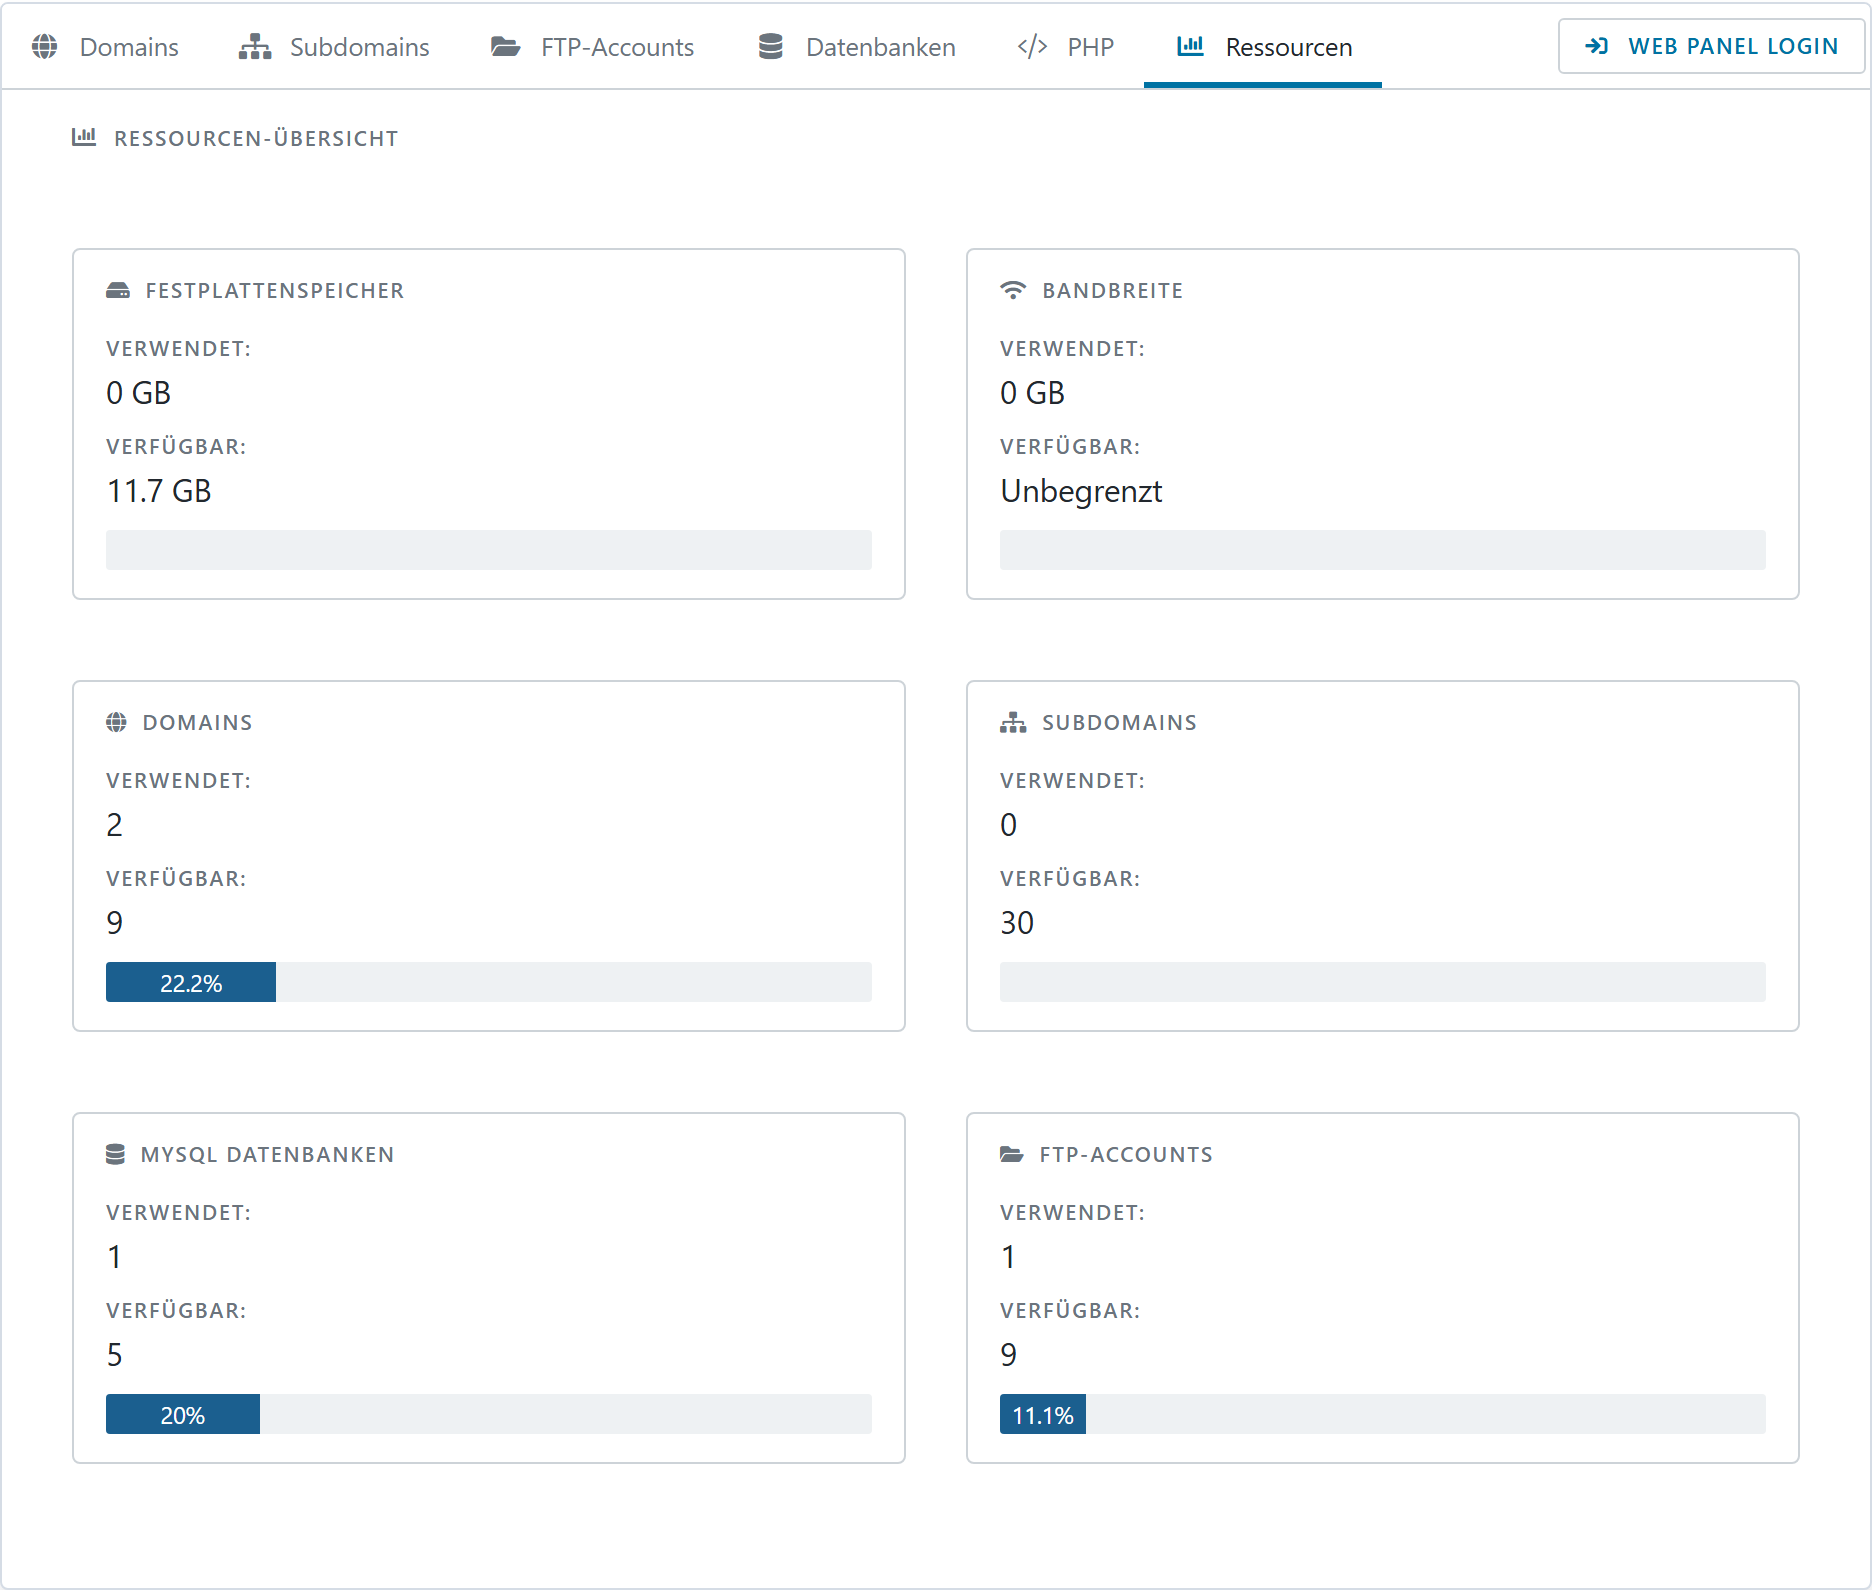Go to the FTP-Accounts tab

coord(592,47)
